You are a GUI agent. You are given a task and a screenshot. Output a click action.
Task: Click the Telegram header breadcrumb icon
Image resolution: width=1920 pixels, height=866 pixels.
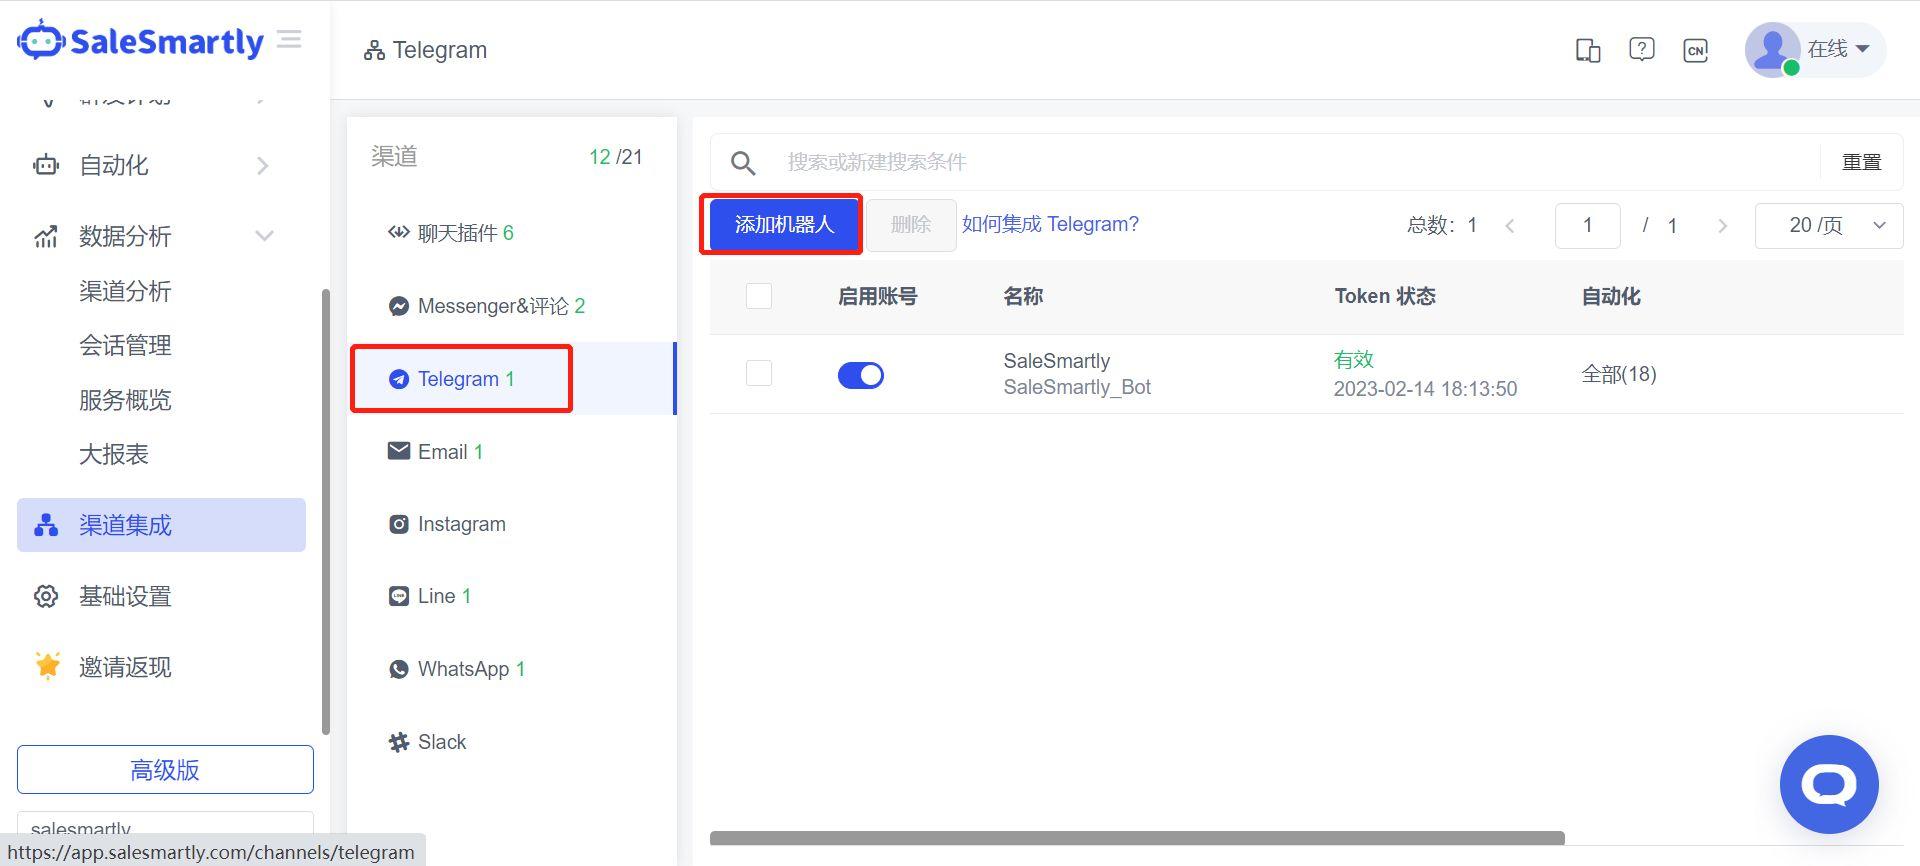click(x=374, y=50)
